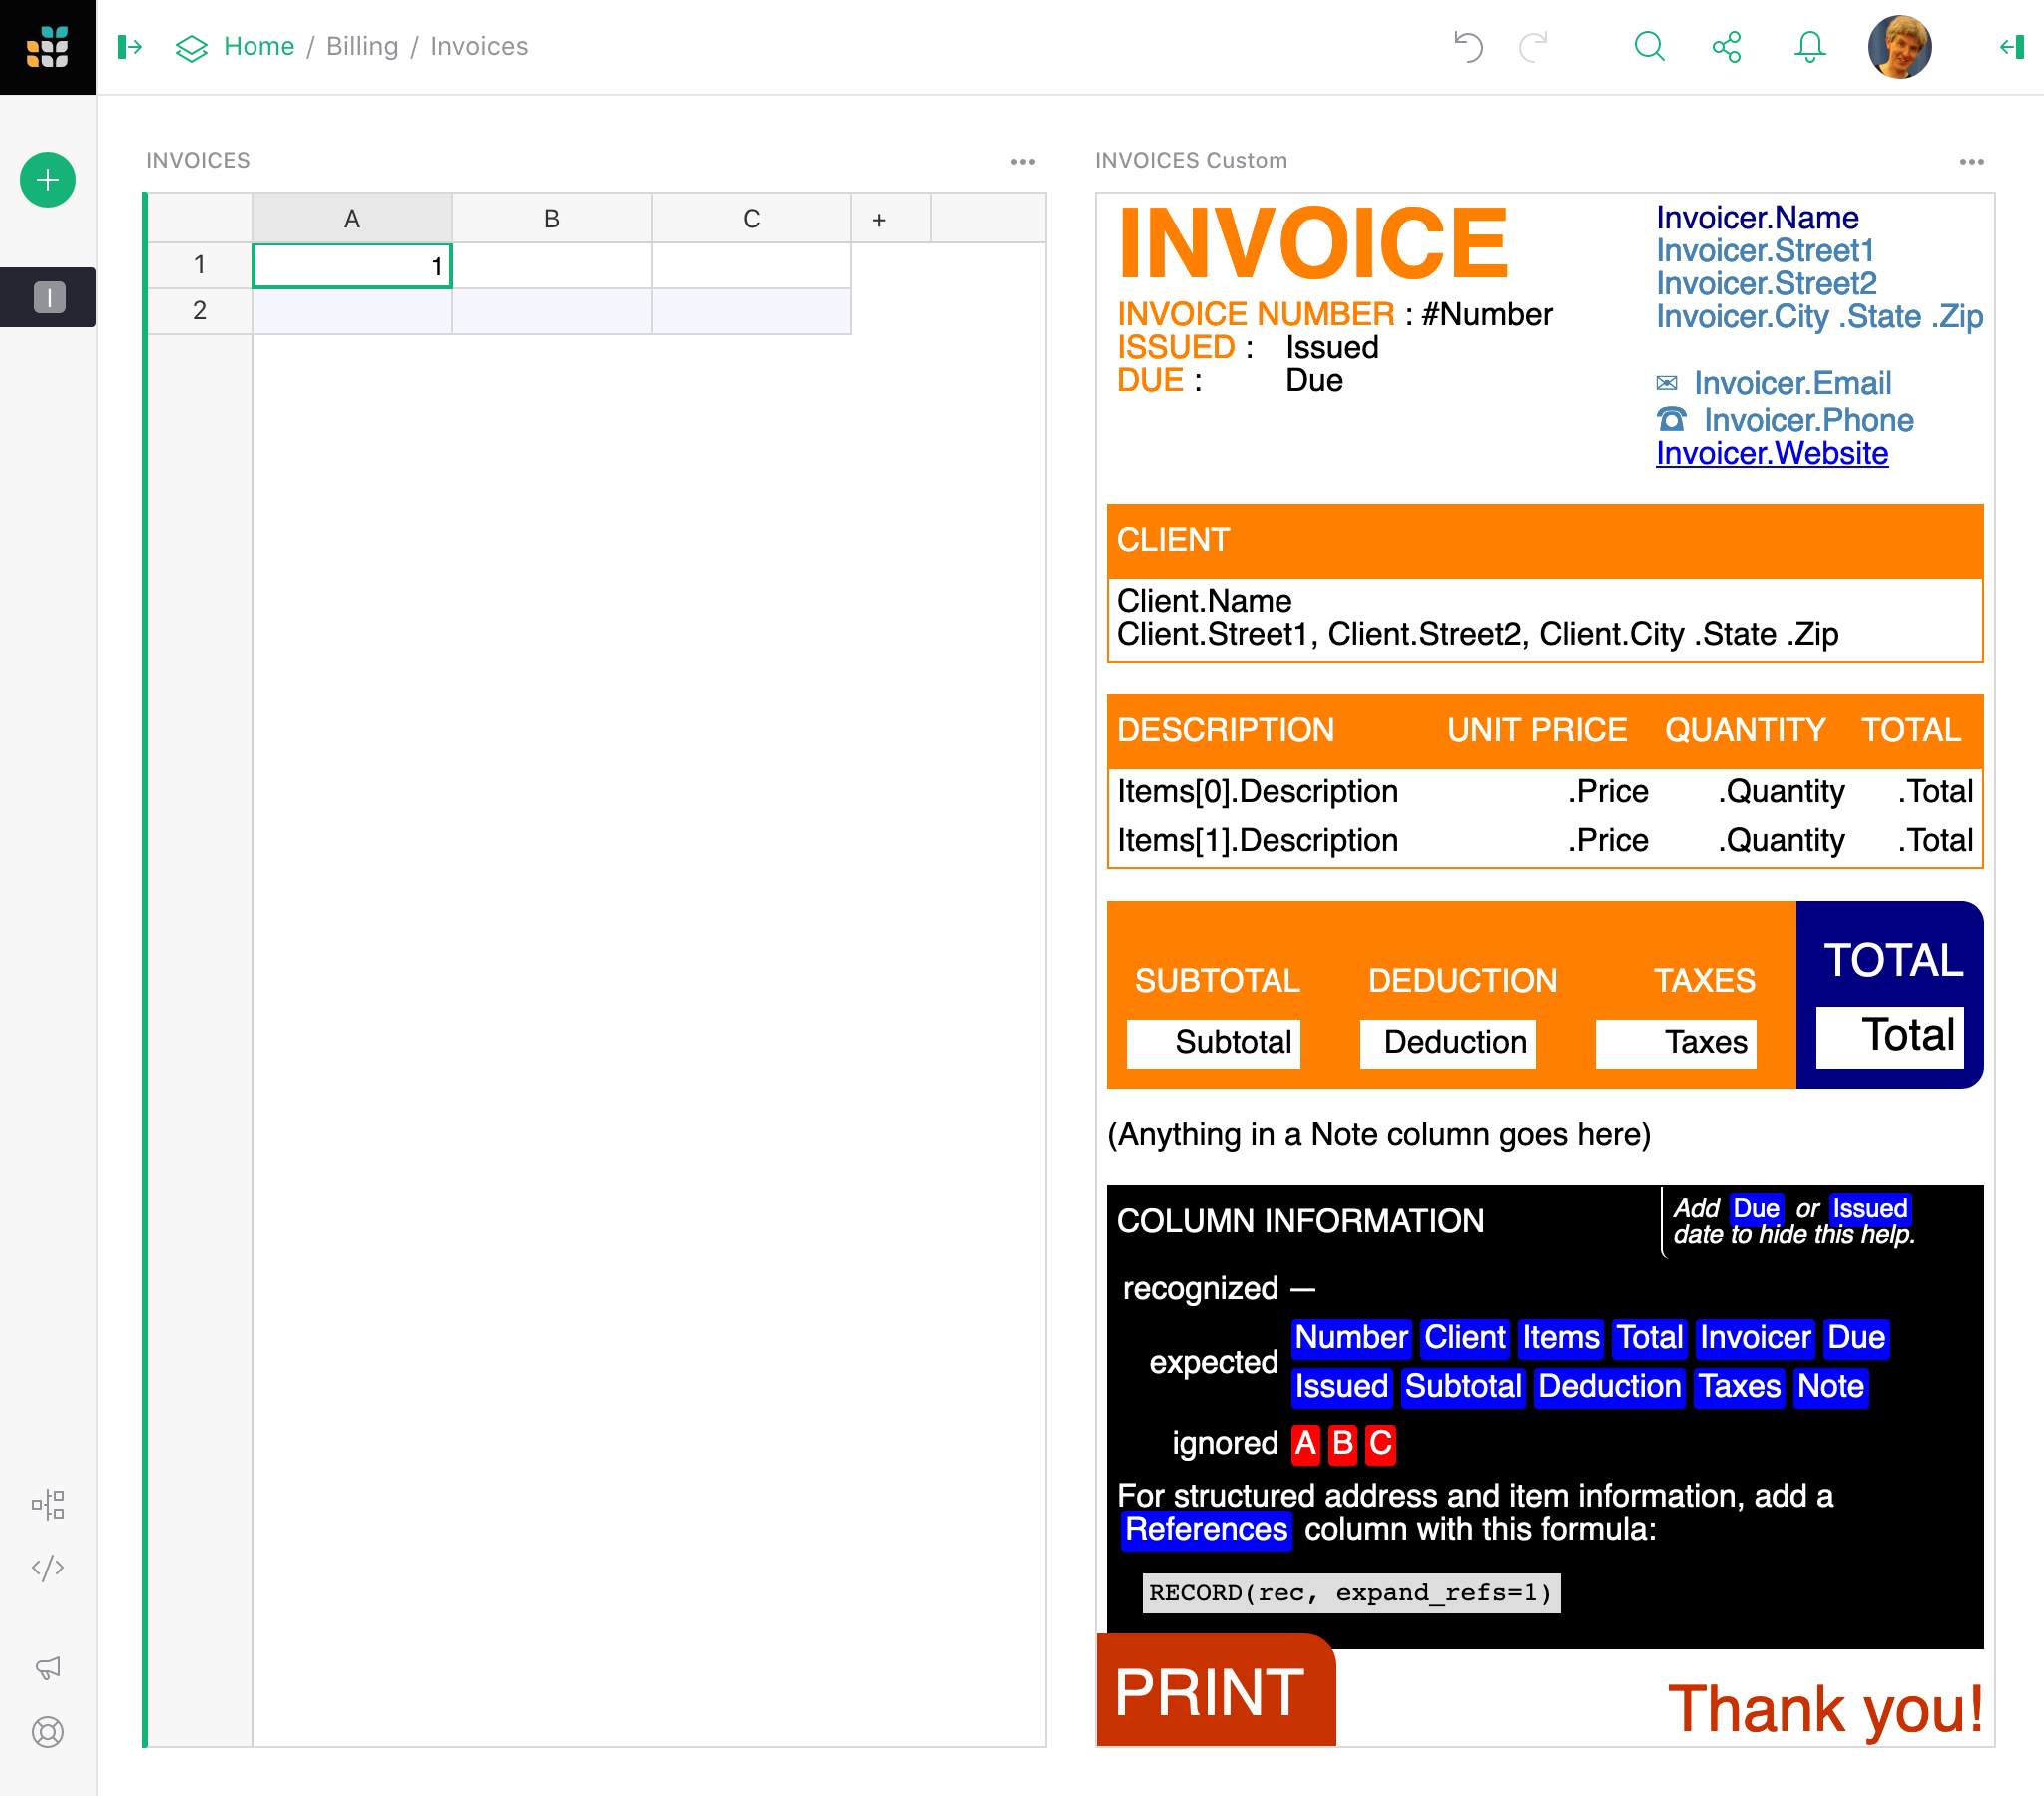
Task: Open the raw data view icon
Action: click(48, 1503)
